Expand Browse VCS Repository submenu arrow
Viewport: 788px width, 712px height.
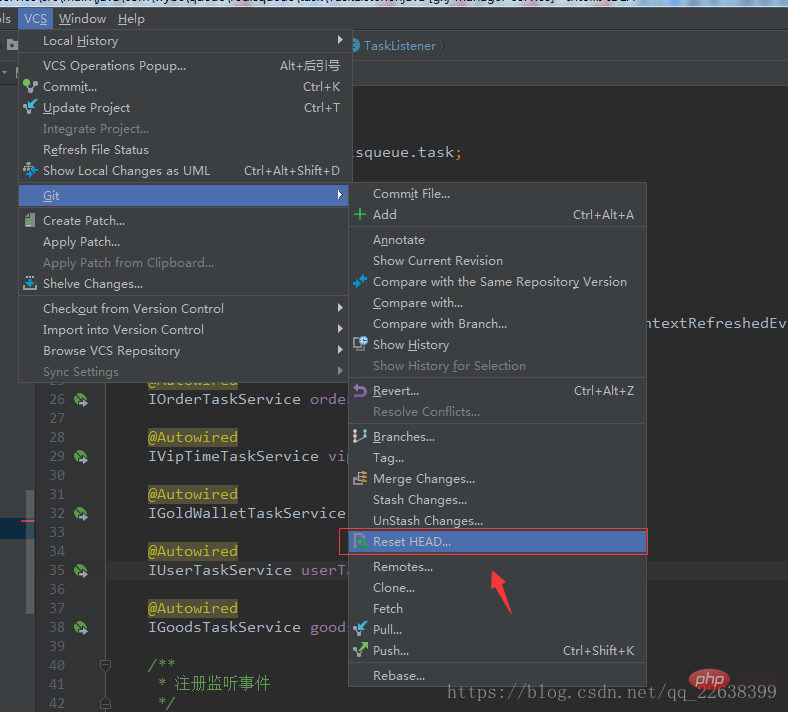(x=340, y=350)
